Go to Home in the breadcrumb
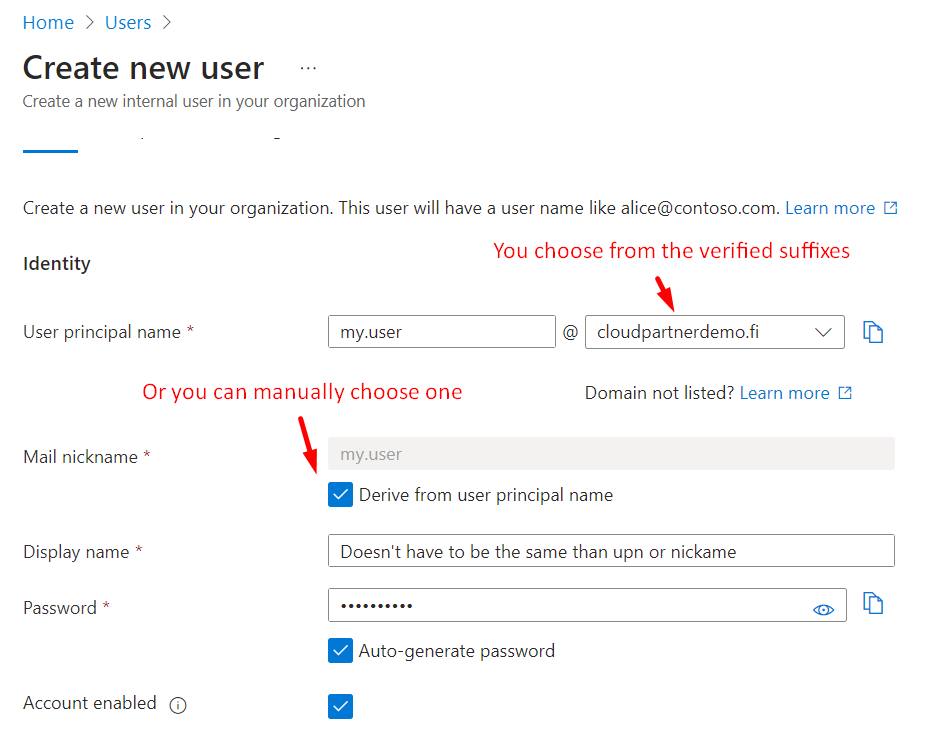The image size is (937, 745). [x=48, y=22]
